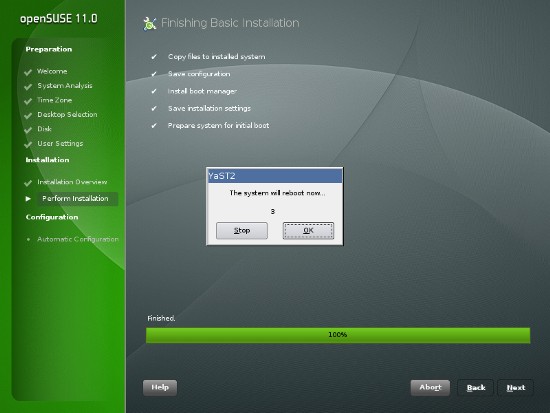Click the Desktop Selection checkmark icon
550x413 pixels.
click(x=28, y=116)
